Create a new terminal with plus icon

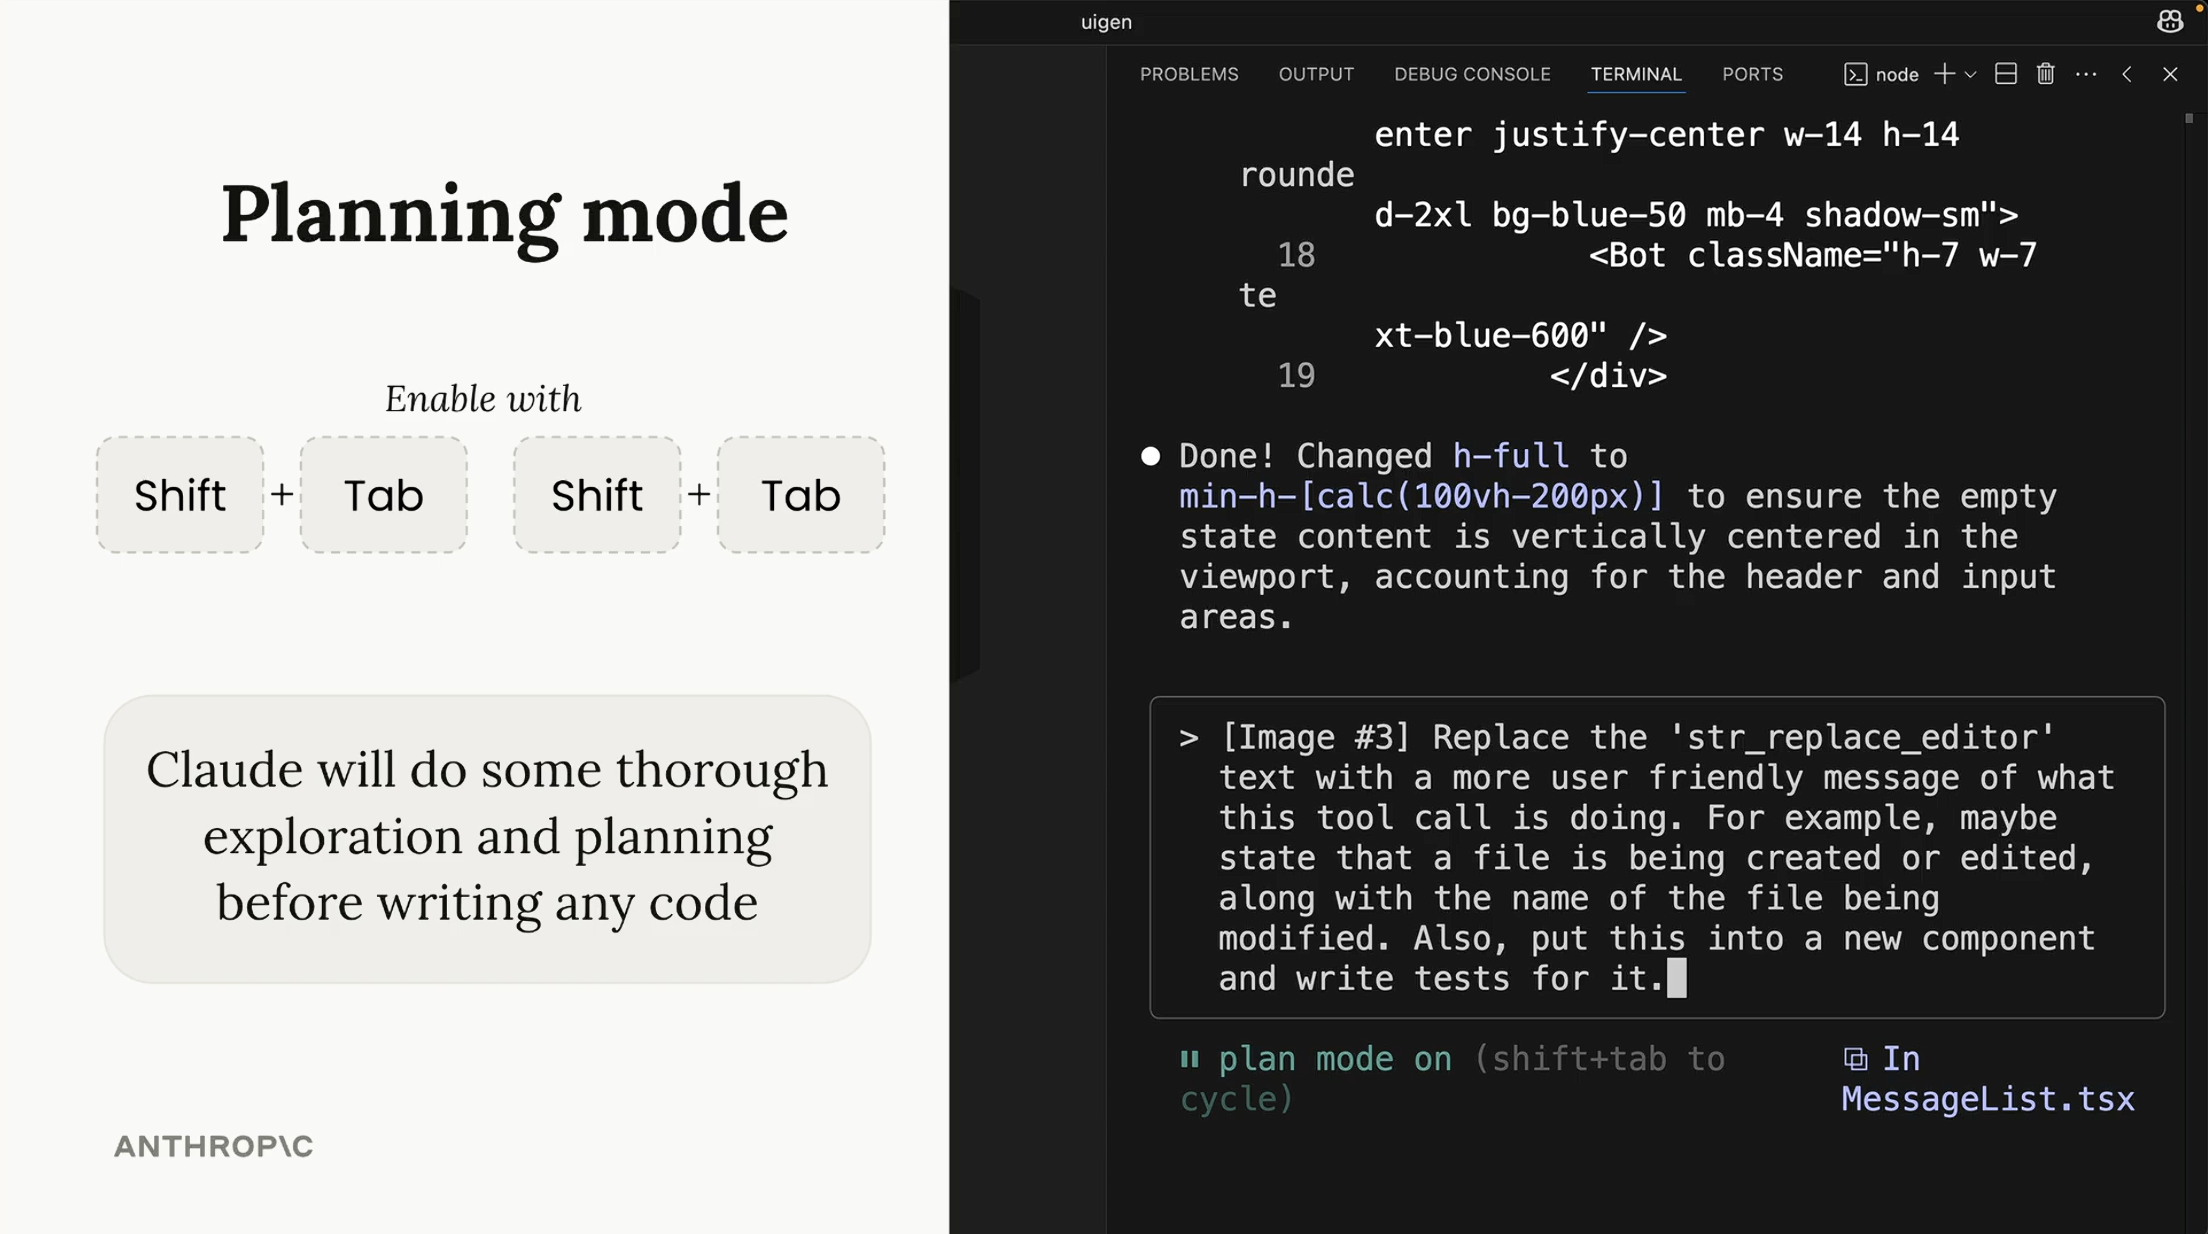(x=1944, y=74)
